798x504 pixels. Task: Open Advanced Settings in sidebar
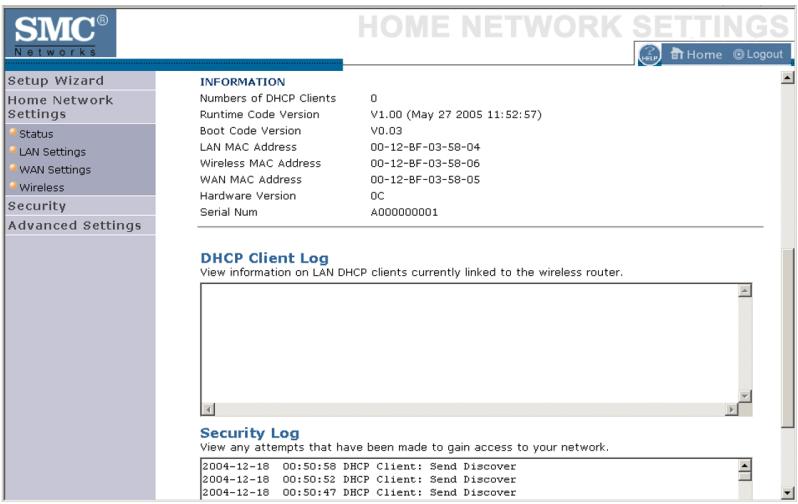point(74,226)
